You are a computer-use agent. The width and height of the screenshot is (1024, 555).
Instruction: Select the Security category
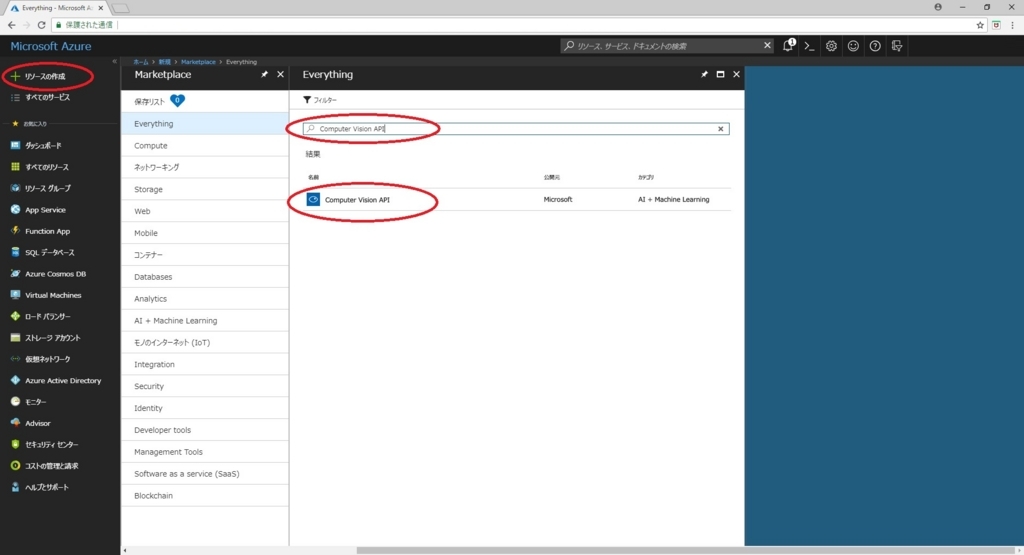coord(204,386)
